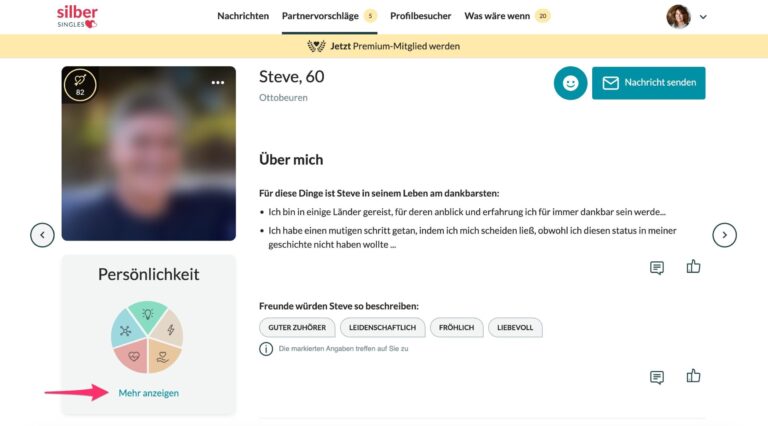The height and width of the screenshot is (426, 768).
Task: Like the friends description with thumbs-up
Action: coord(693,376)
